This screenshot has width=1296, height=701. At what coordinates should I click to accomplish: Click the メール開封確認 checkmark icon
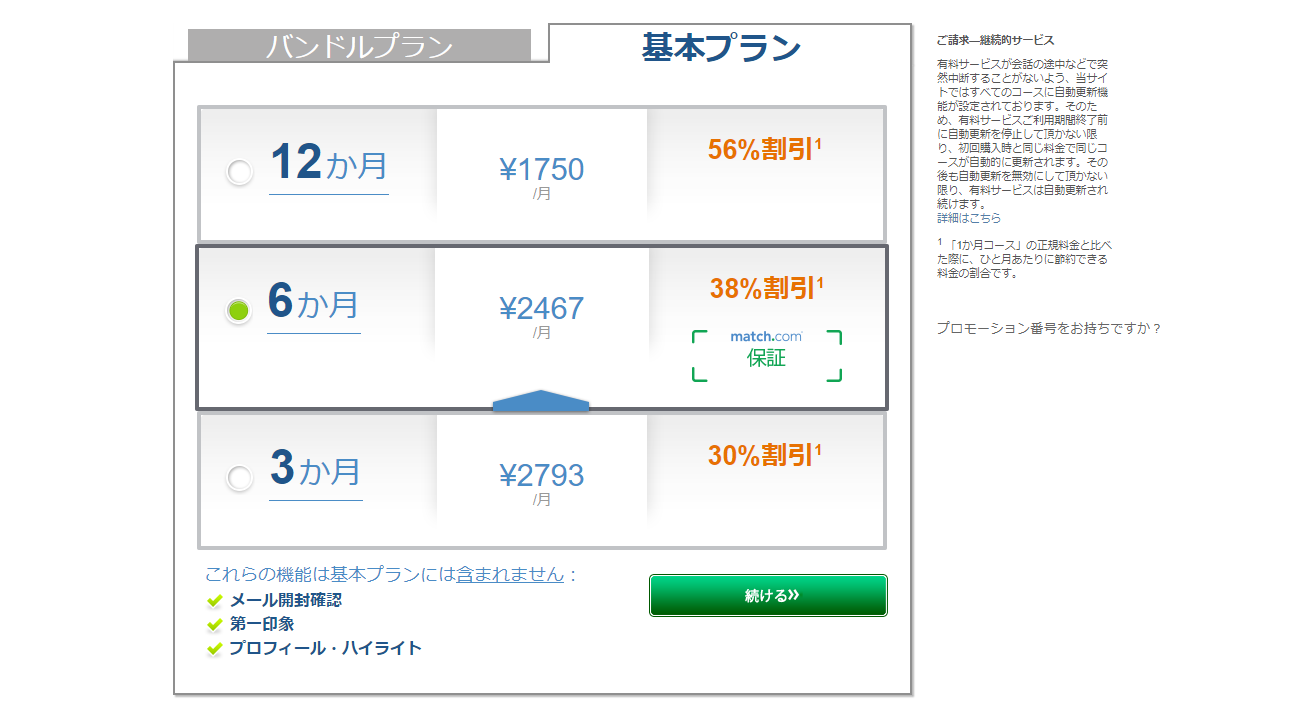coord(214,601)
